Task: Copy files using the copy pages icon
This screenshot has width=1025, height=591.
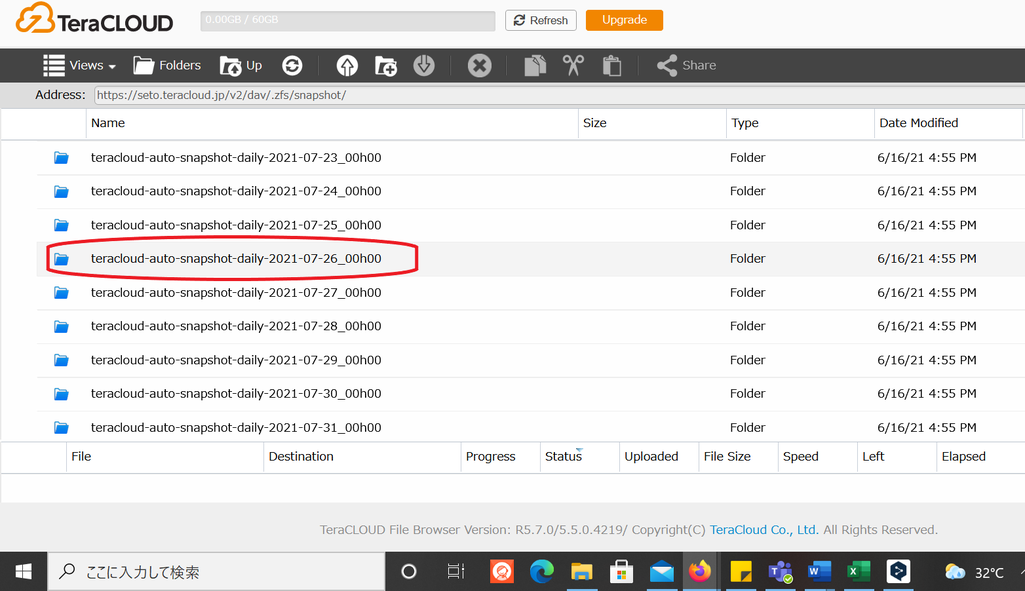Action: [534, 65]
